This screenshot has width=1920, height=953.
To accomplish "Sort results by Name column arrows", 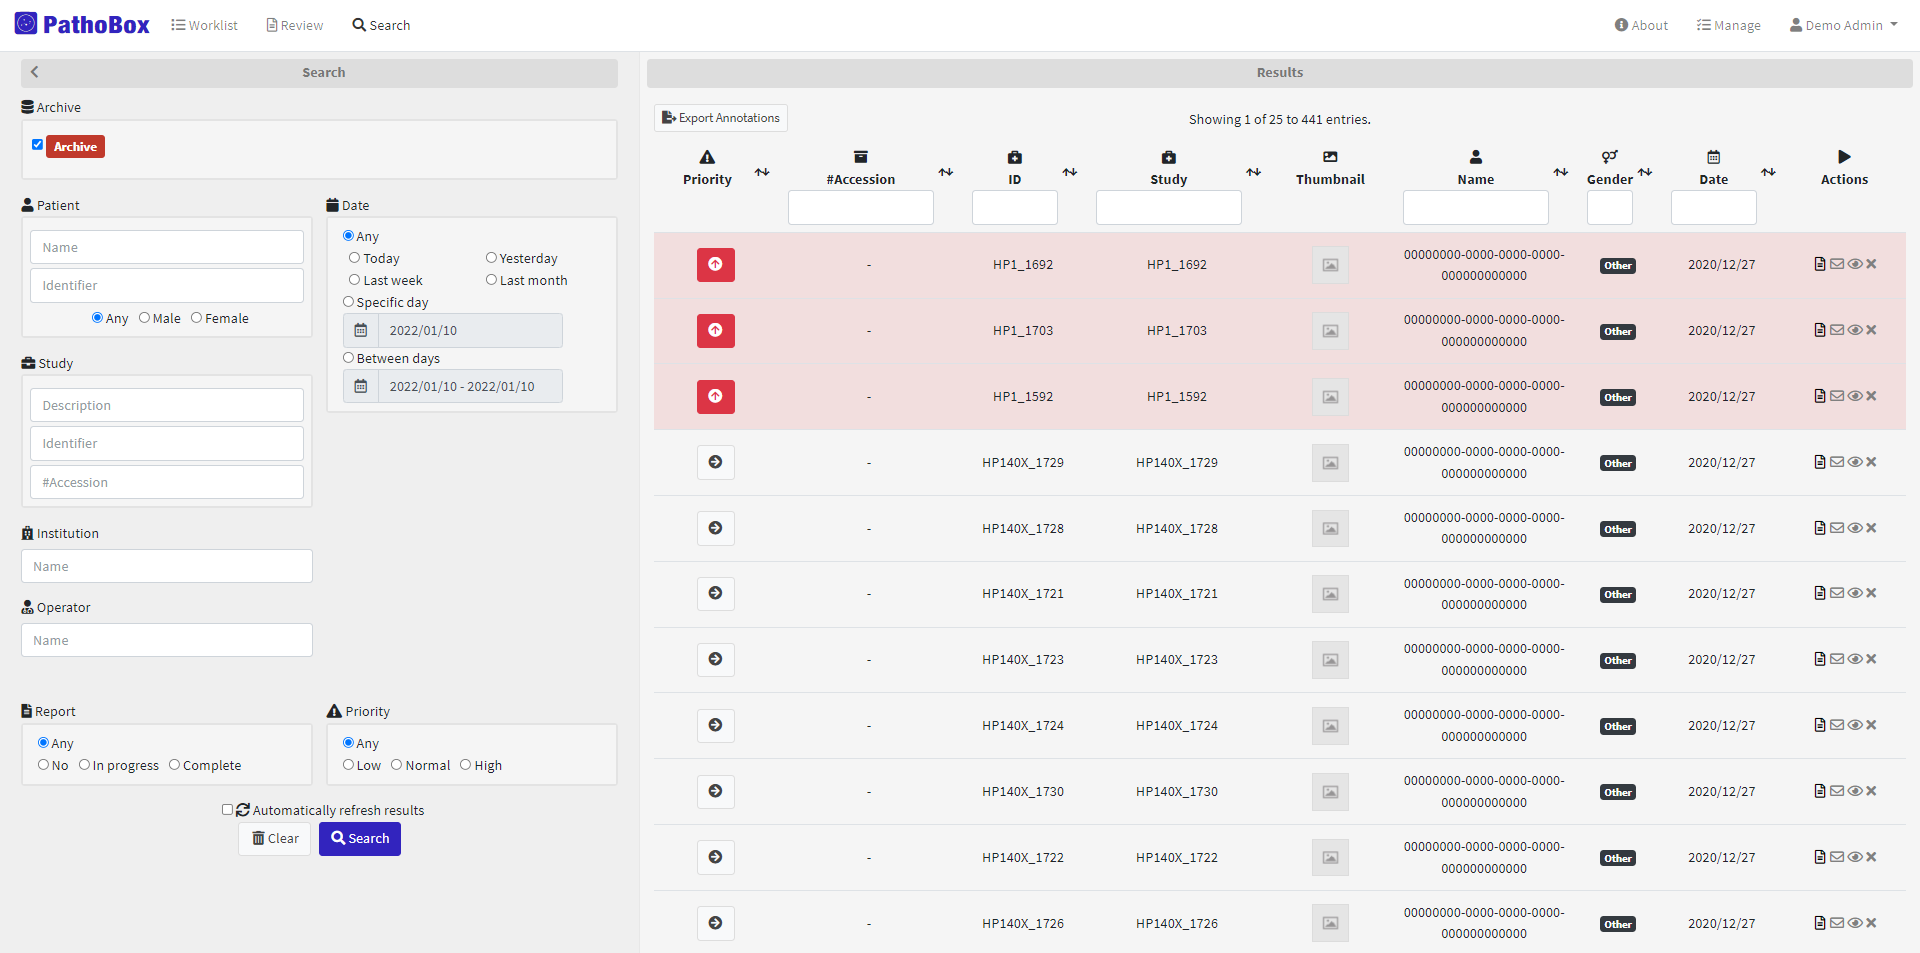I will click(1560, 172).
